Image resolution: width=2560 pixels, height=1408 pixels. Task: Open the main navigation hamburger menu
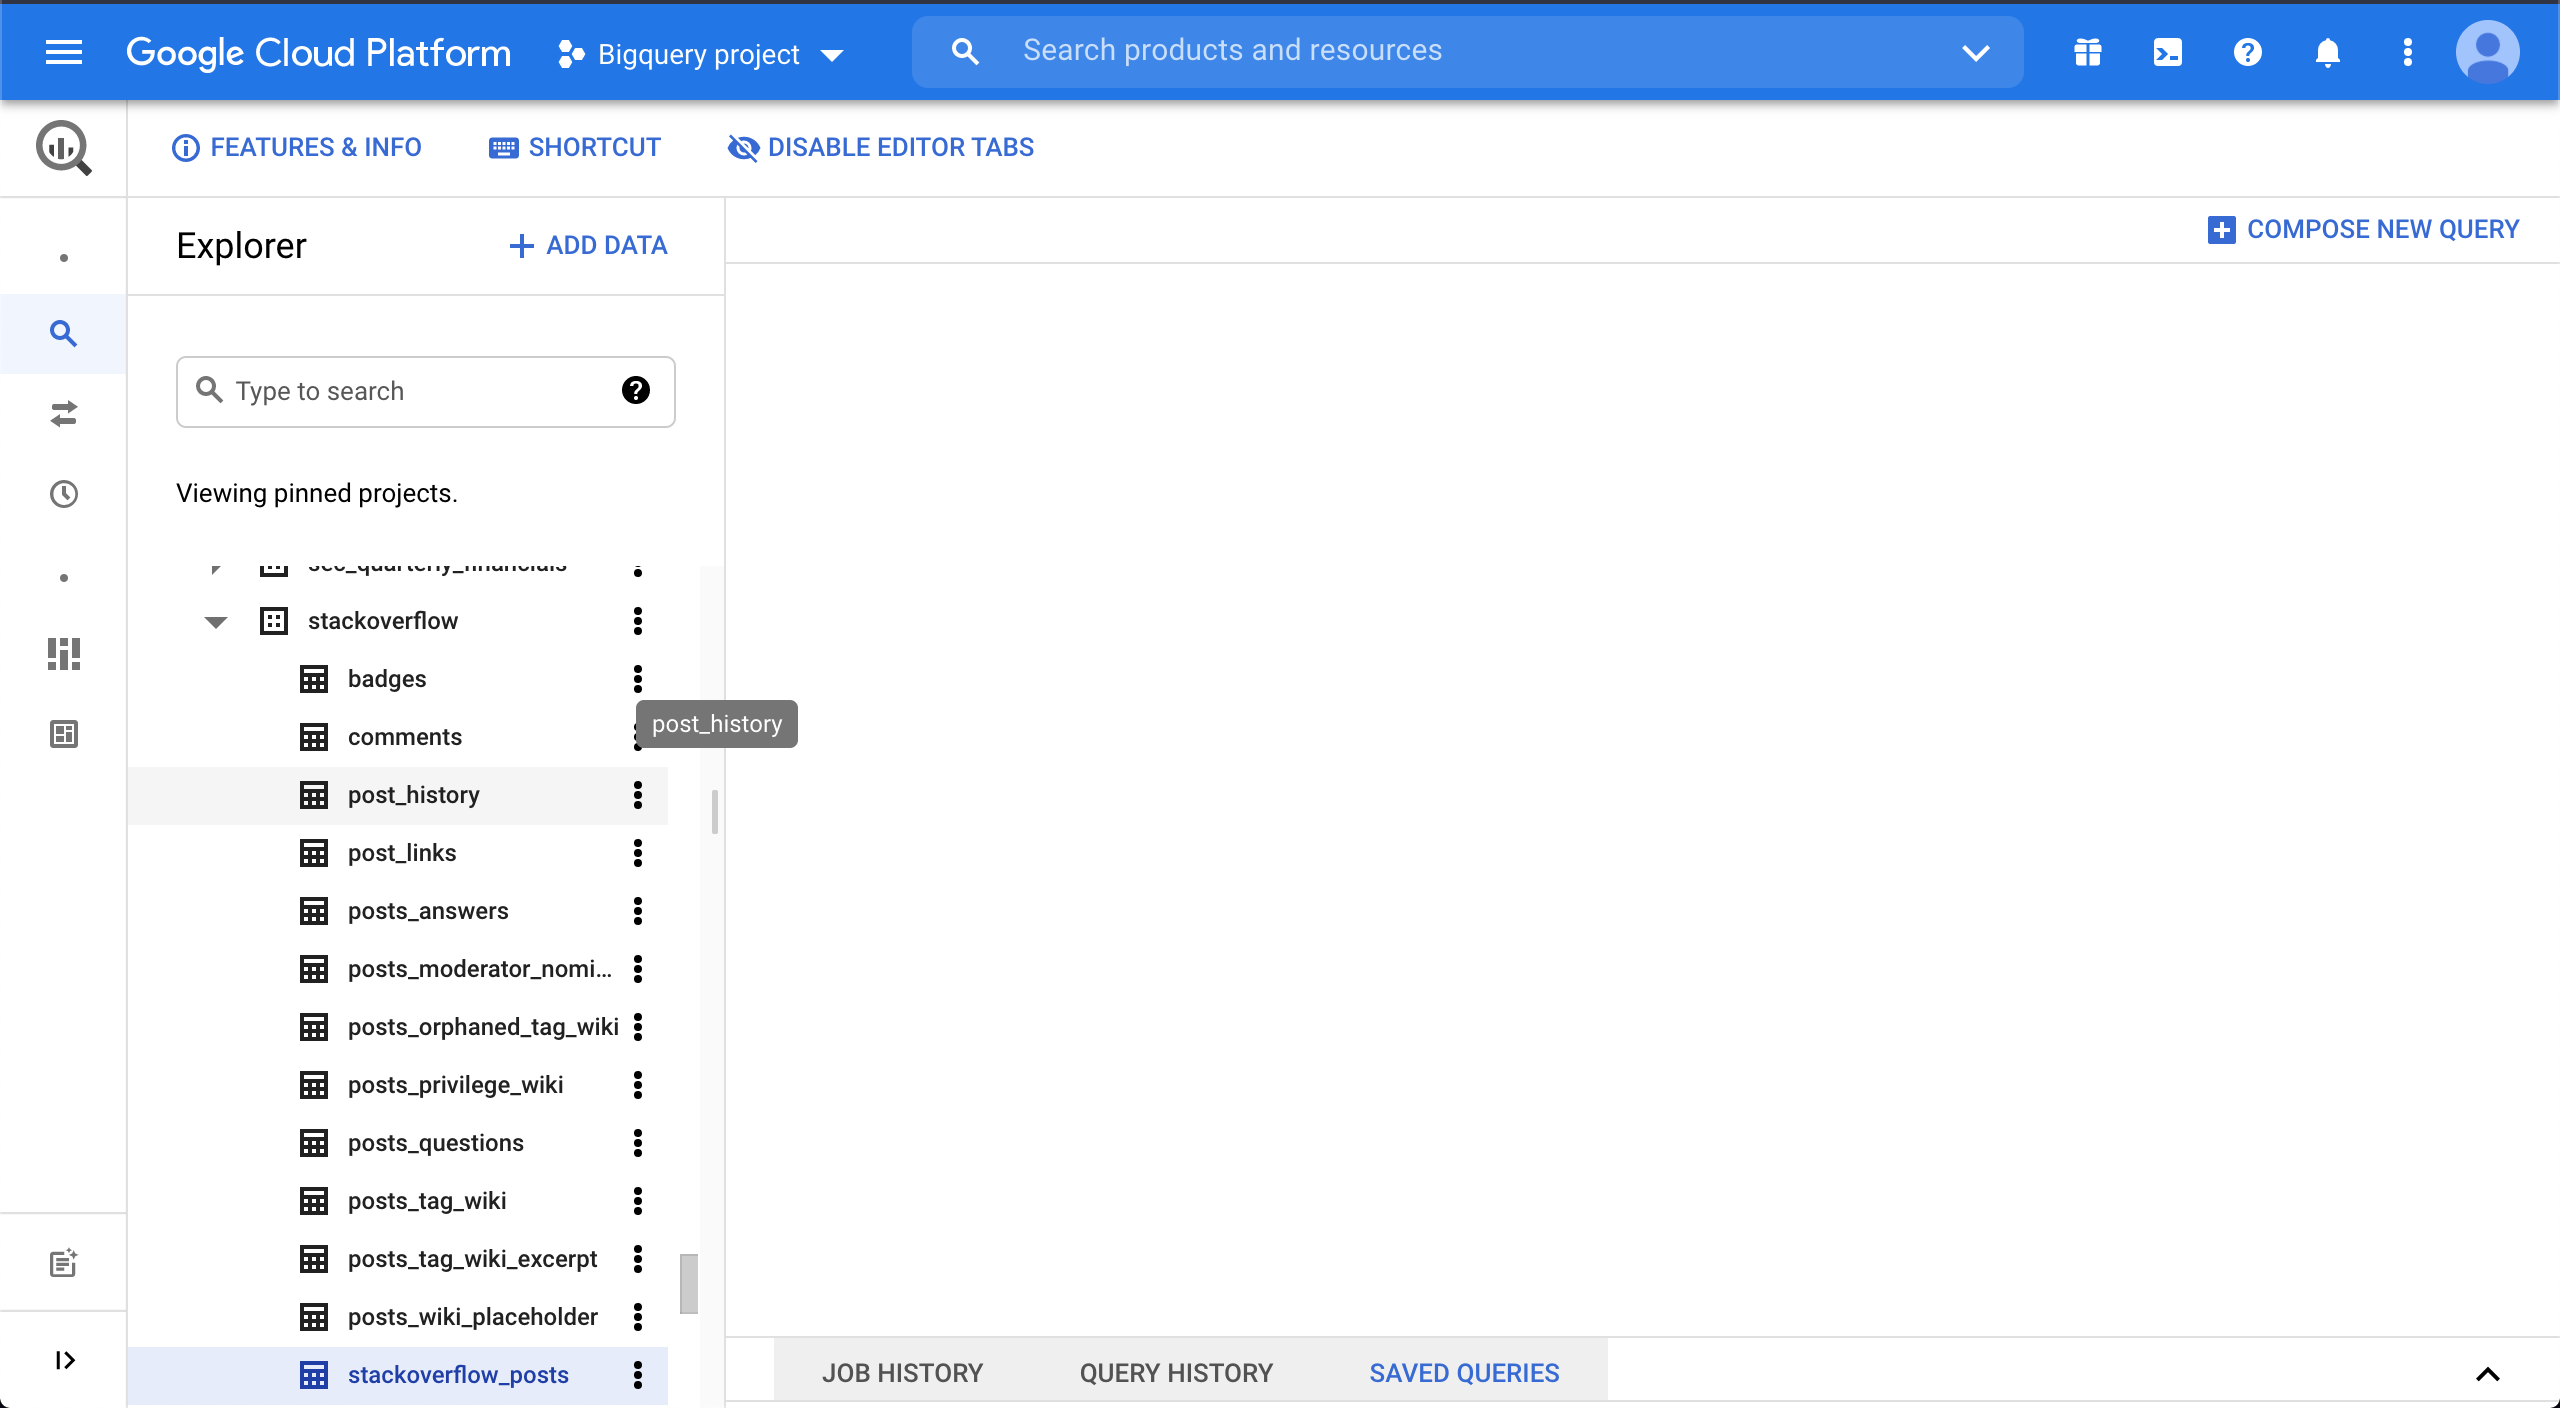[64, 52]
